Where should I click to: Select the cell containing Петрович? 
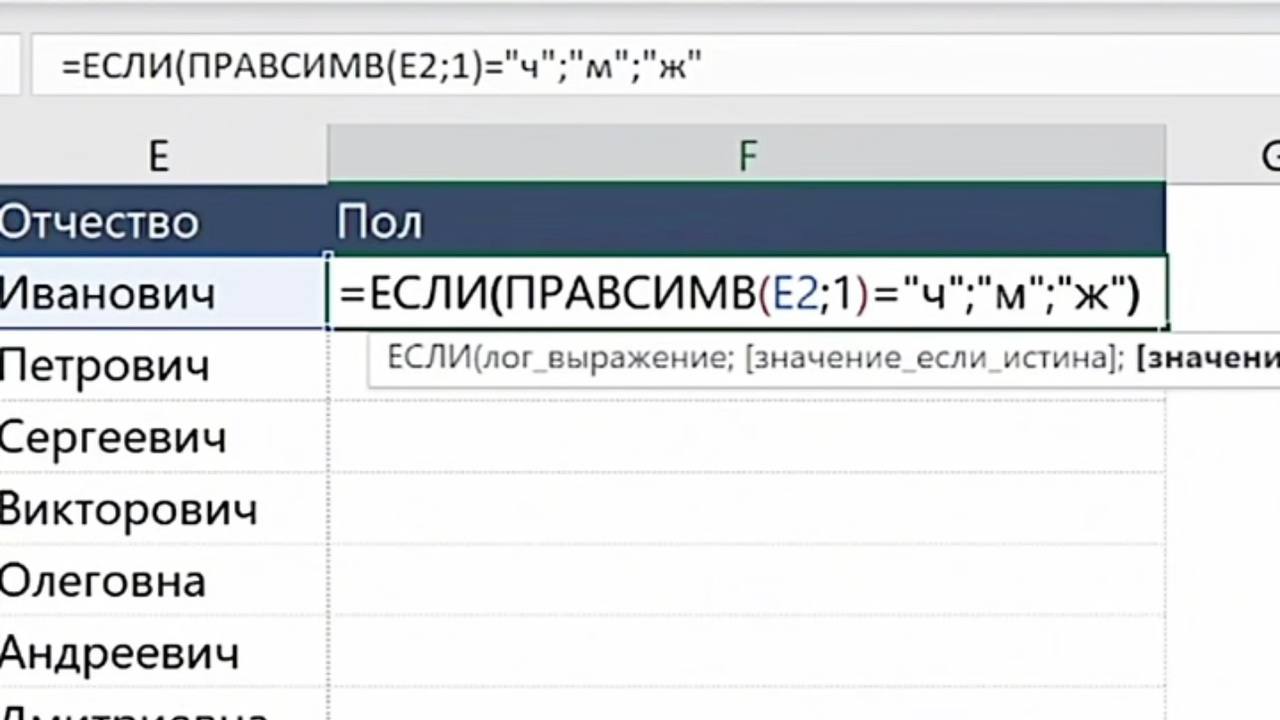pyautogui.click(x=163, y=364)
